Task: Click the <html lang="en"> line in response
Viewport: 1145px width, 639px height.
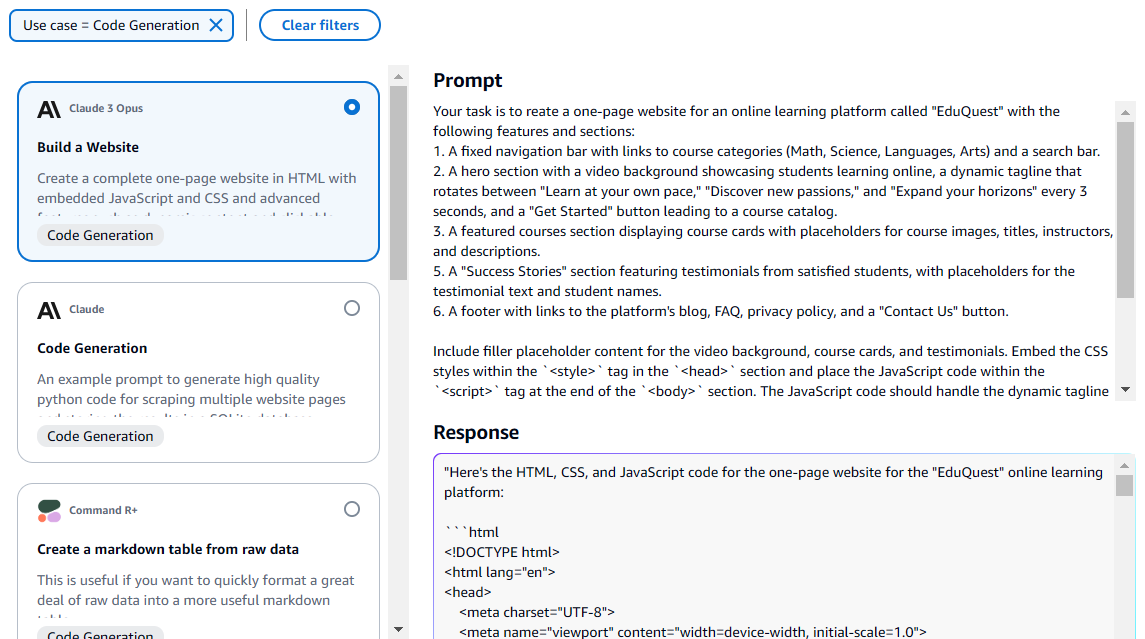Action: (499, 572)
